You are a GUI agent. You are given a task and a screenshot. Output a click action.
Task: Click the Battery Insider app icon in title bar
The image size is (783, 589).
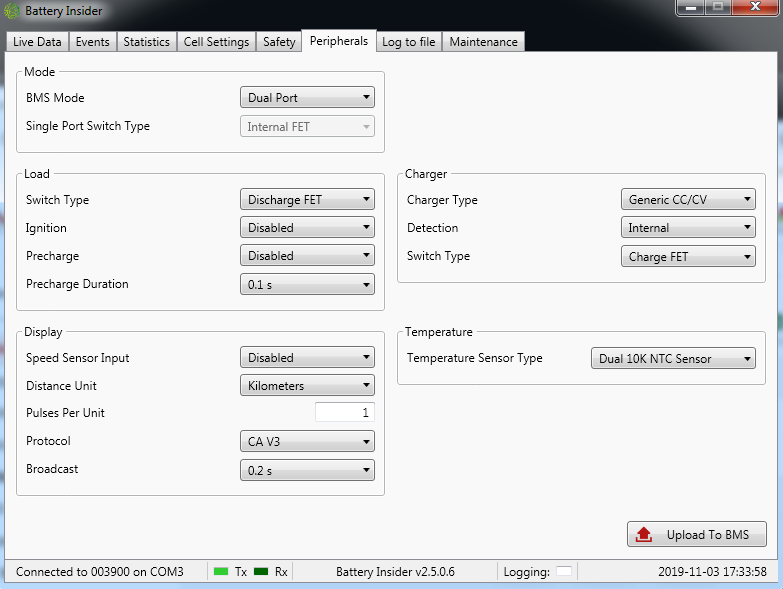click(x=12, y=11)
